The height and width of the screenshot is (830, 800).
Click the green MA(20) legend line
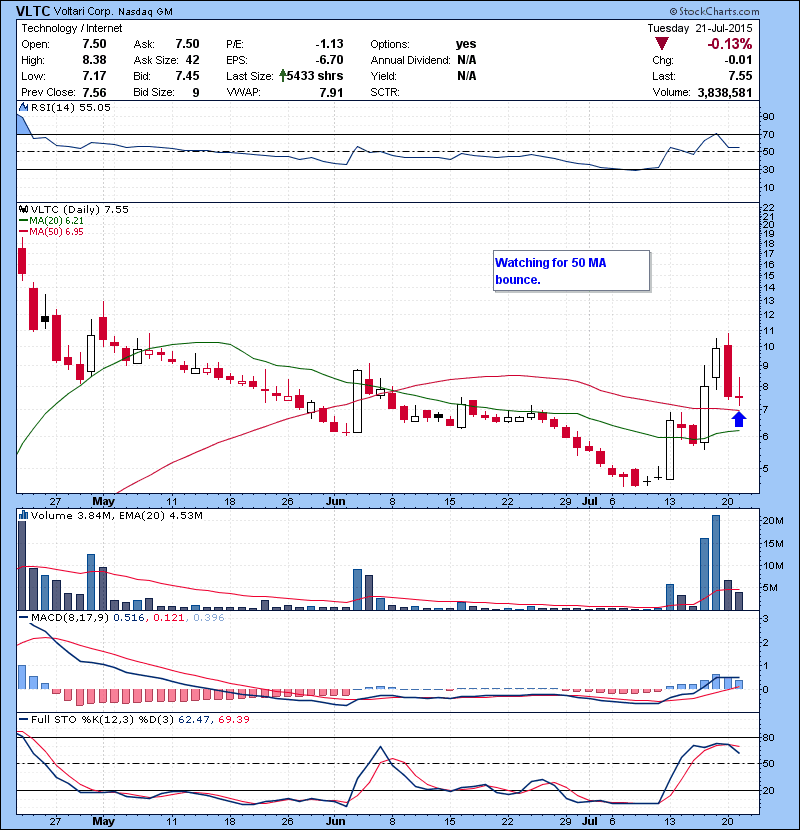[23, 221]
